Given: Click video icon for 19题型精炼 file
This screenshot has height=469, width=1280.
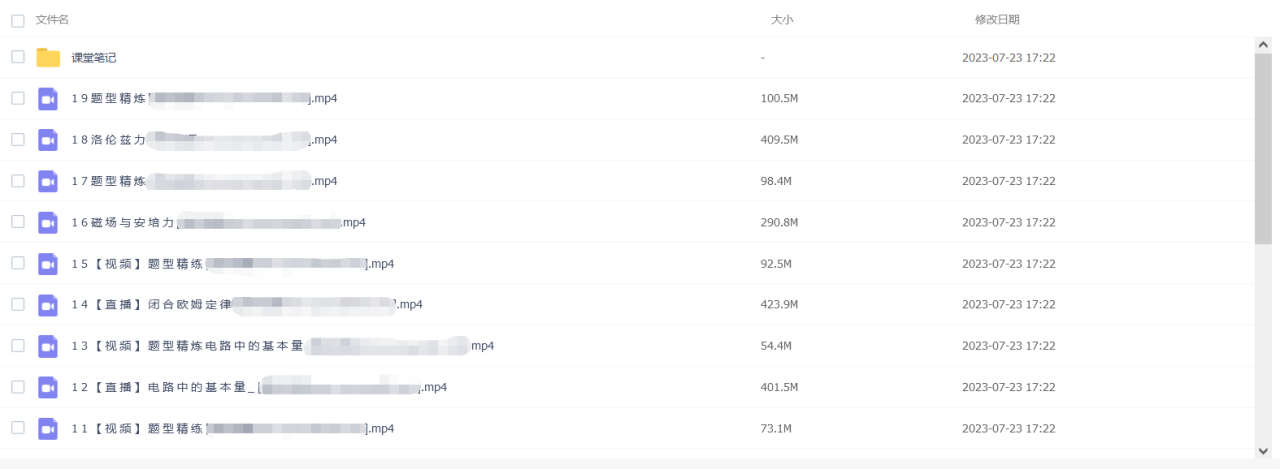Looking at the screenshot, I should tap(48, 98).
